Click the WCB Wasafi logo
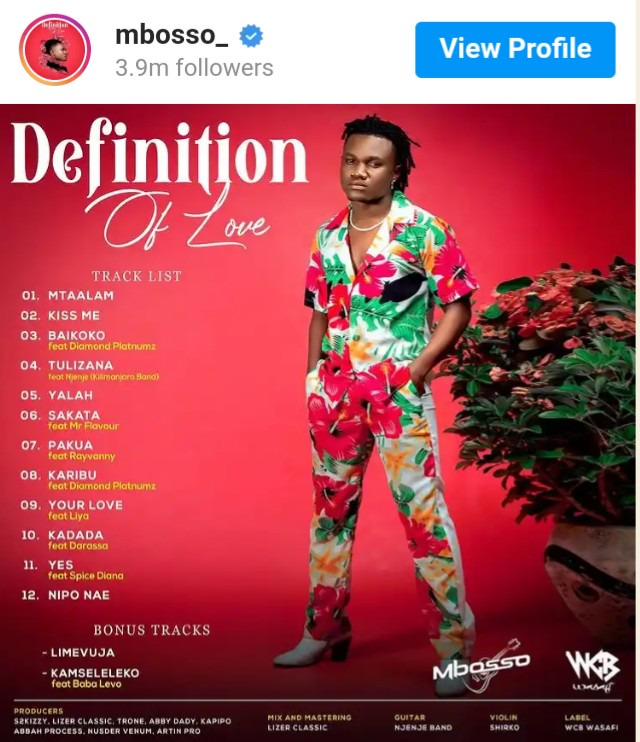The width and height of the screenshot is (640, 742). tap(593, 671)
